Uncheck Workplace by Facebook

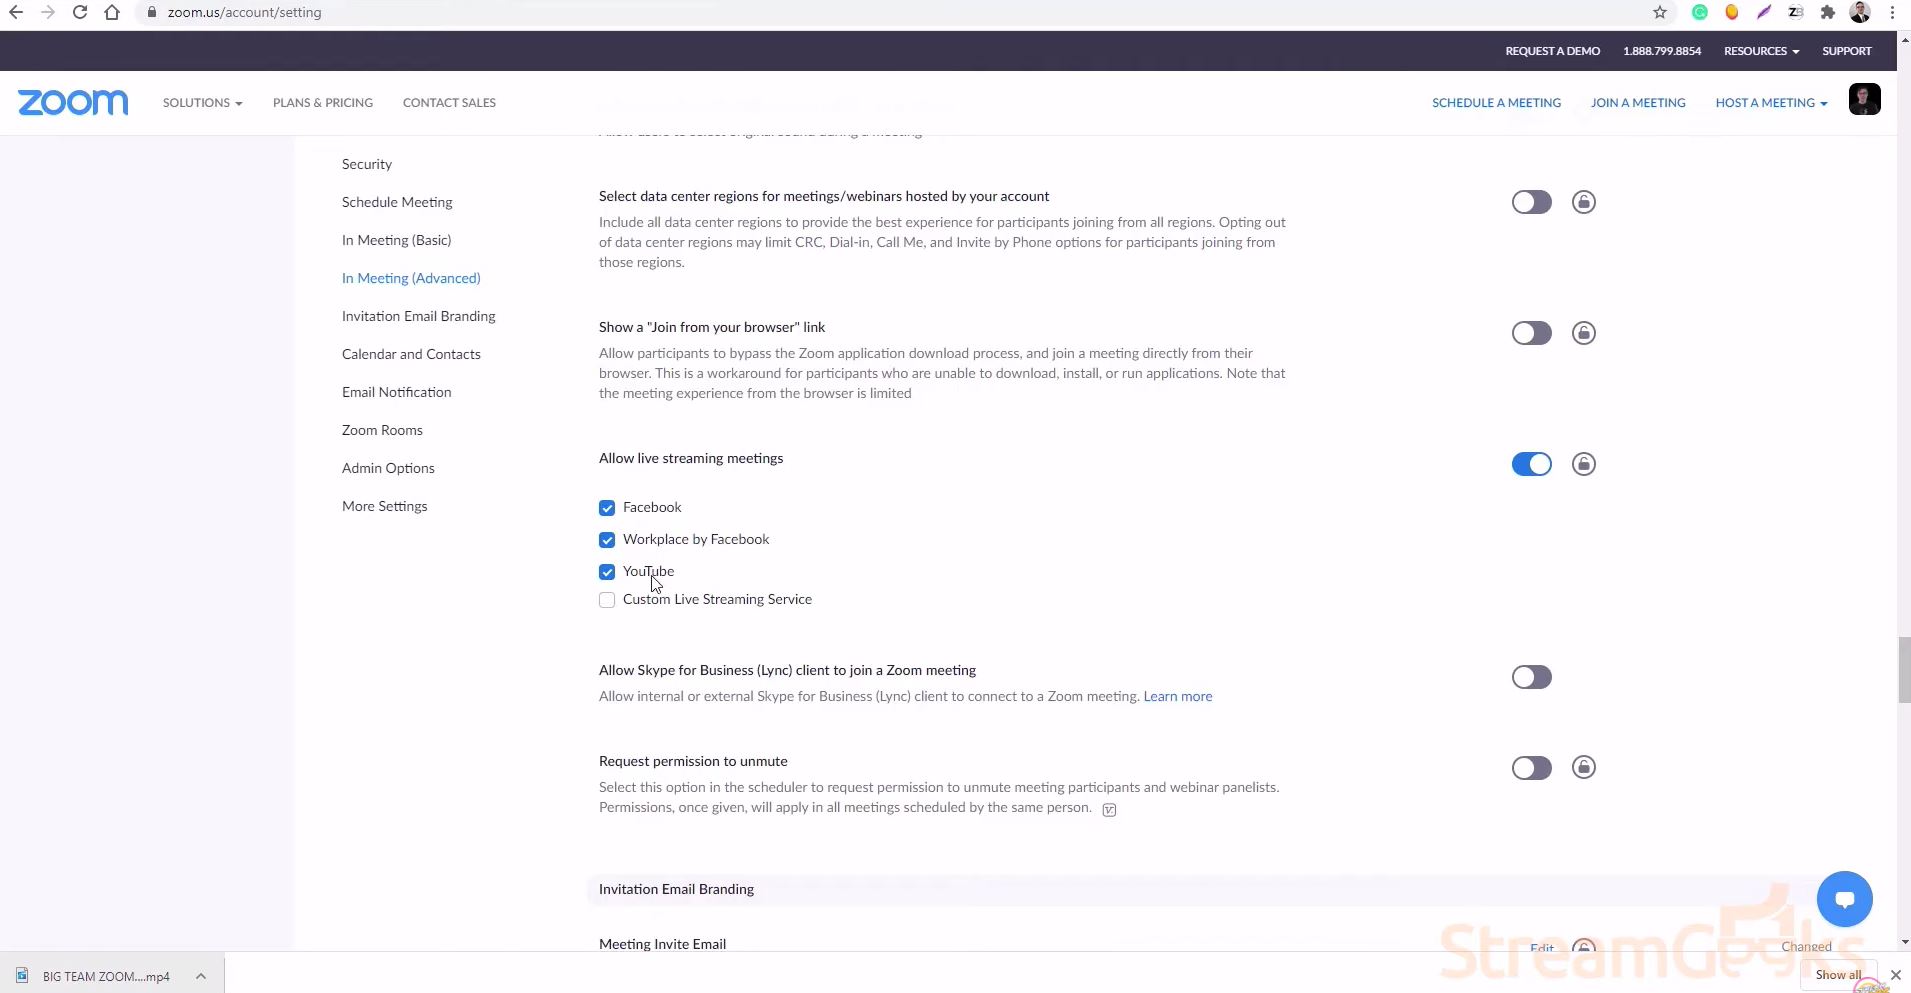607,540
